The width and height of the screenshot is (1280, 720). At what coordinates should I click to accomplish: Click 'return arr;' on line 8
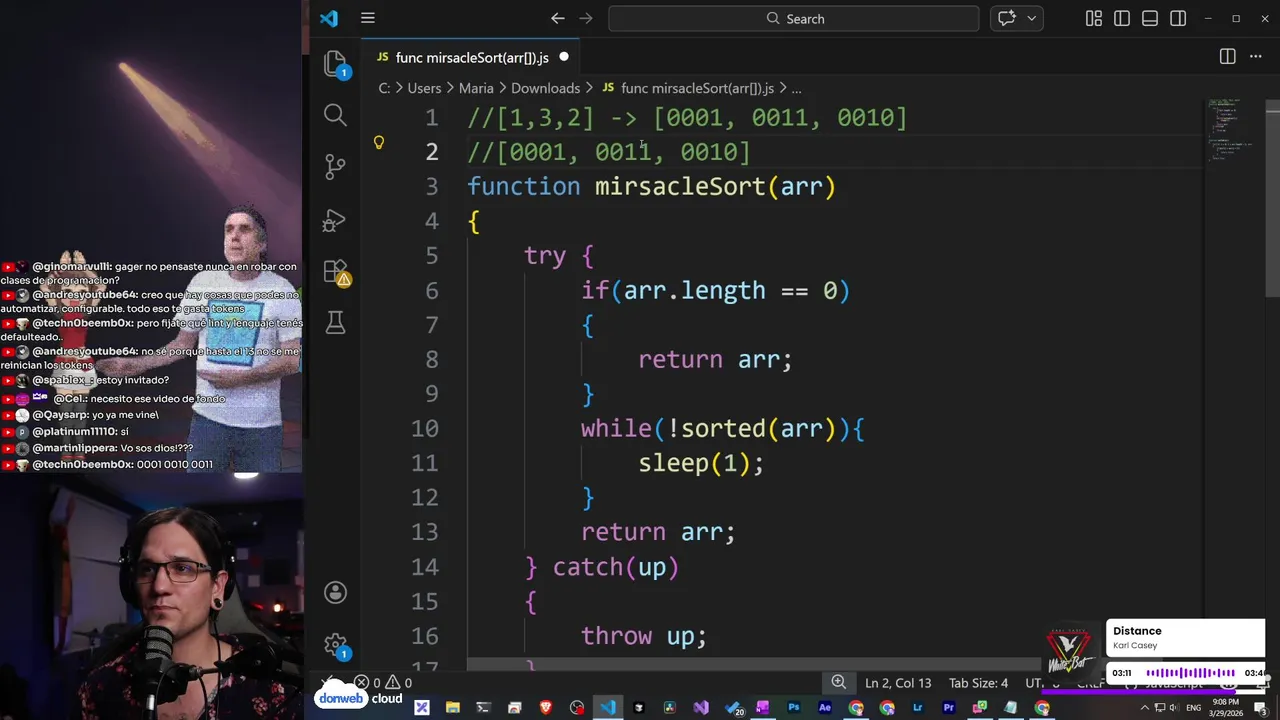(715, 359)
